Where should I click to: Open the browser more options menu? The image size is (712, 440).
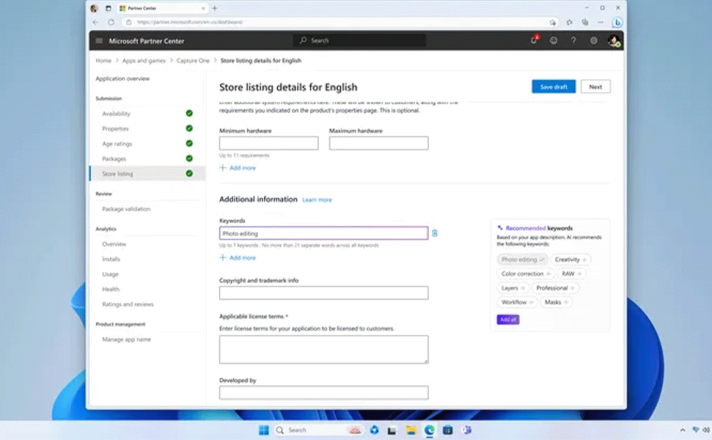tap(601, 22)
